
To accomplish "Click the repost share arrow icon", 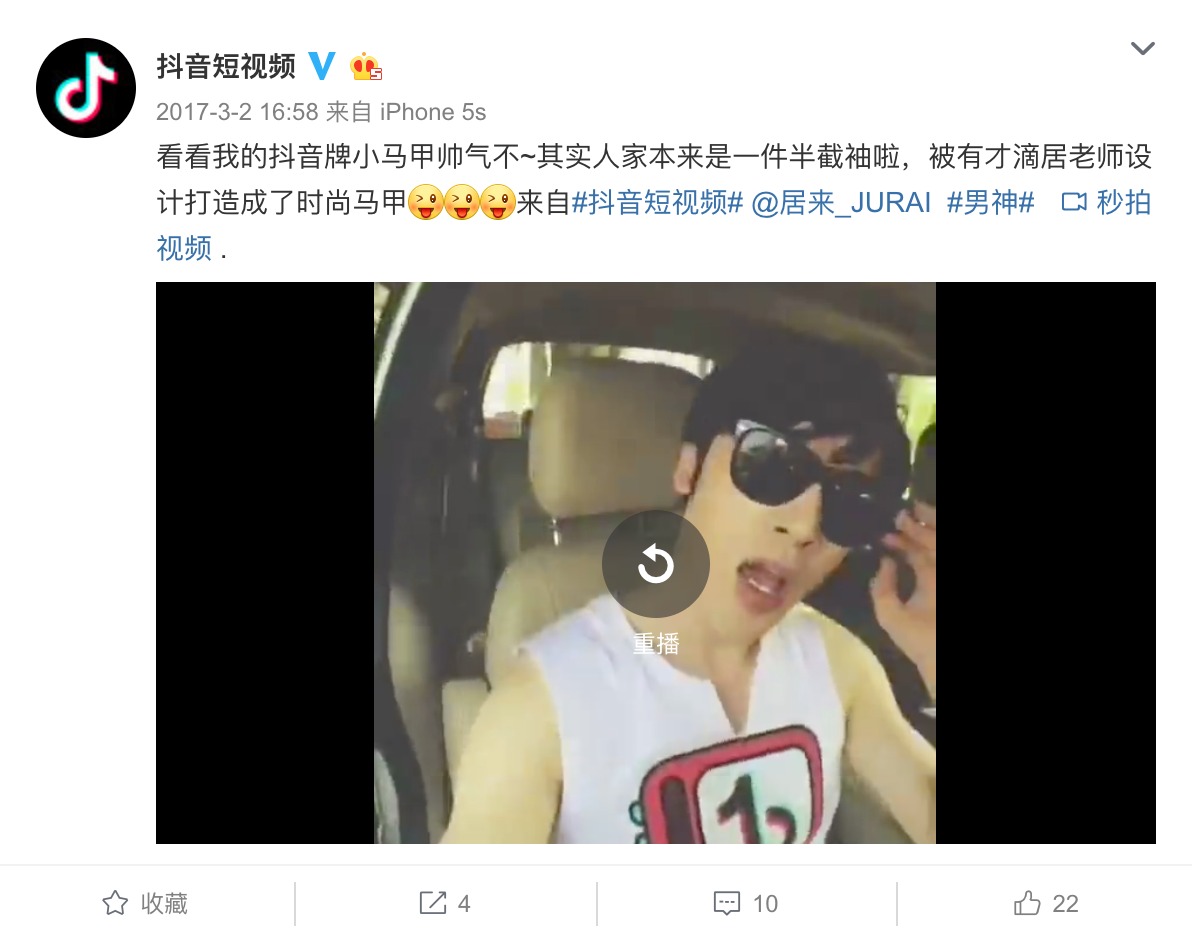I will tap(433, 903).
